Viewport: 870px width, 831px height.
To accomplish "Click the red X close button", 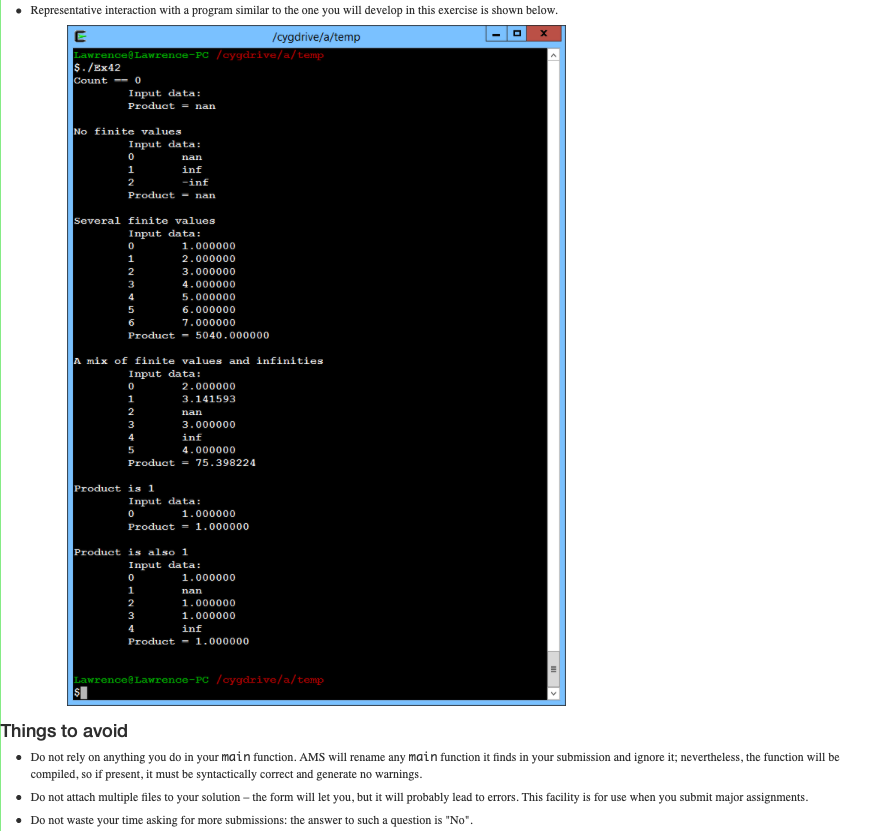I will click(543, 33).
